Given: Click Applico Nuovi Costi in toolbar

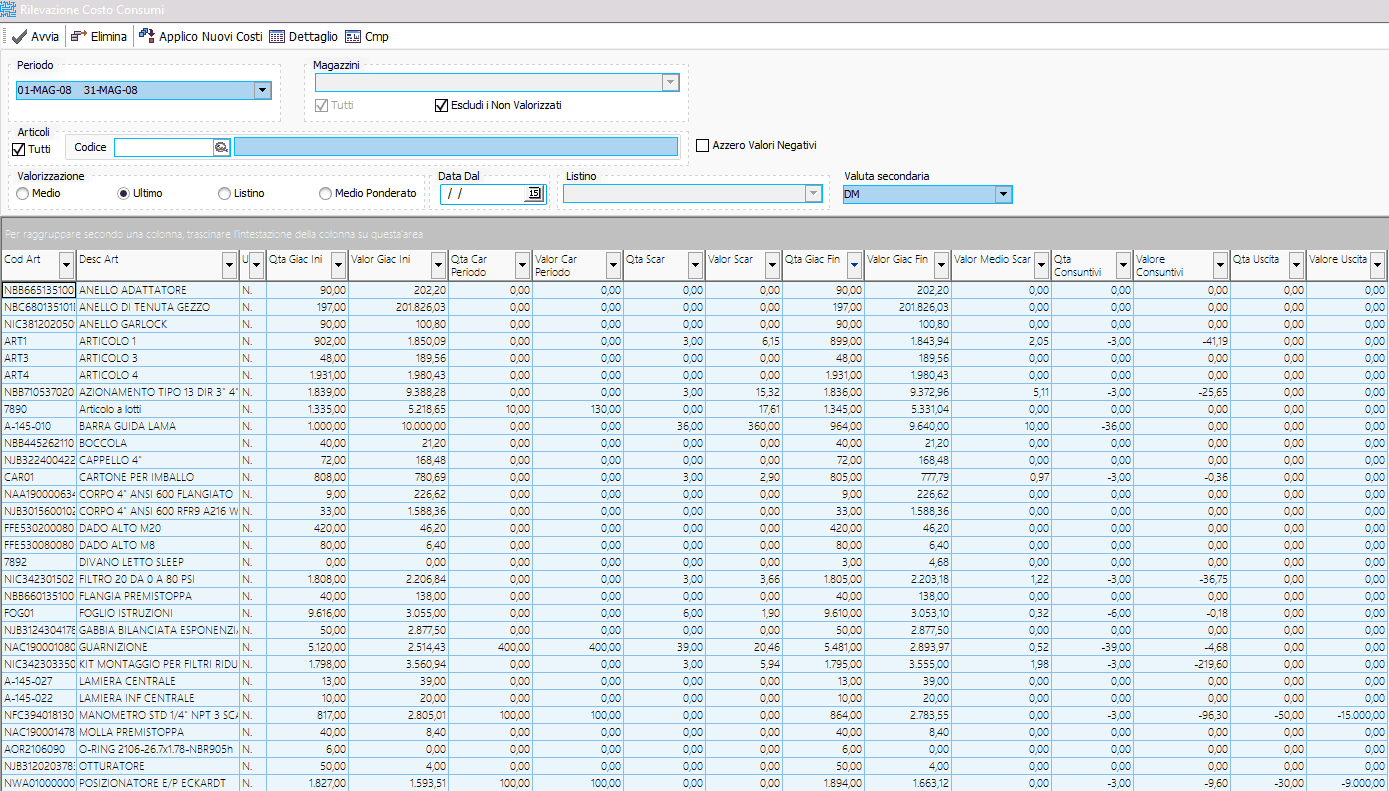Looking at the screenshot, I should pos(200,36).
